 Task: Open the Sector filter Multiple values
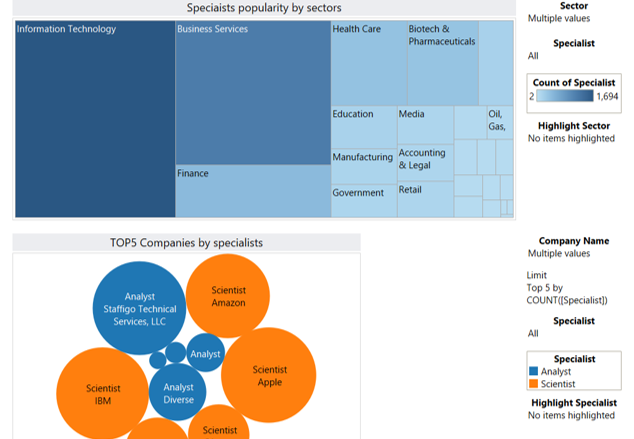[x=559, y=18]
